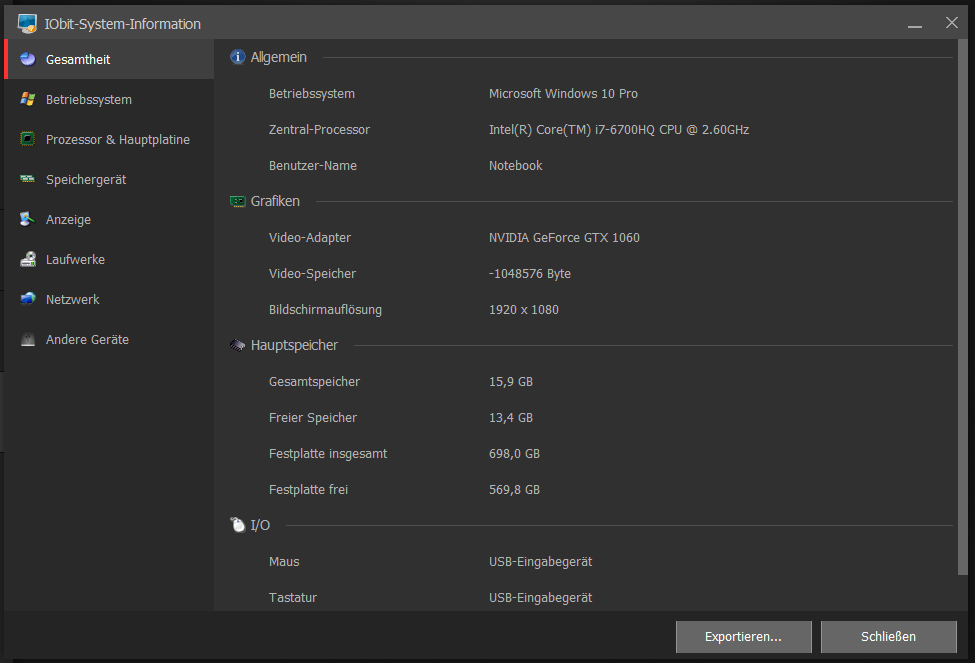Click the Hauptspeicher section heading

294,345
